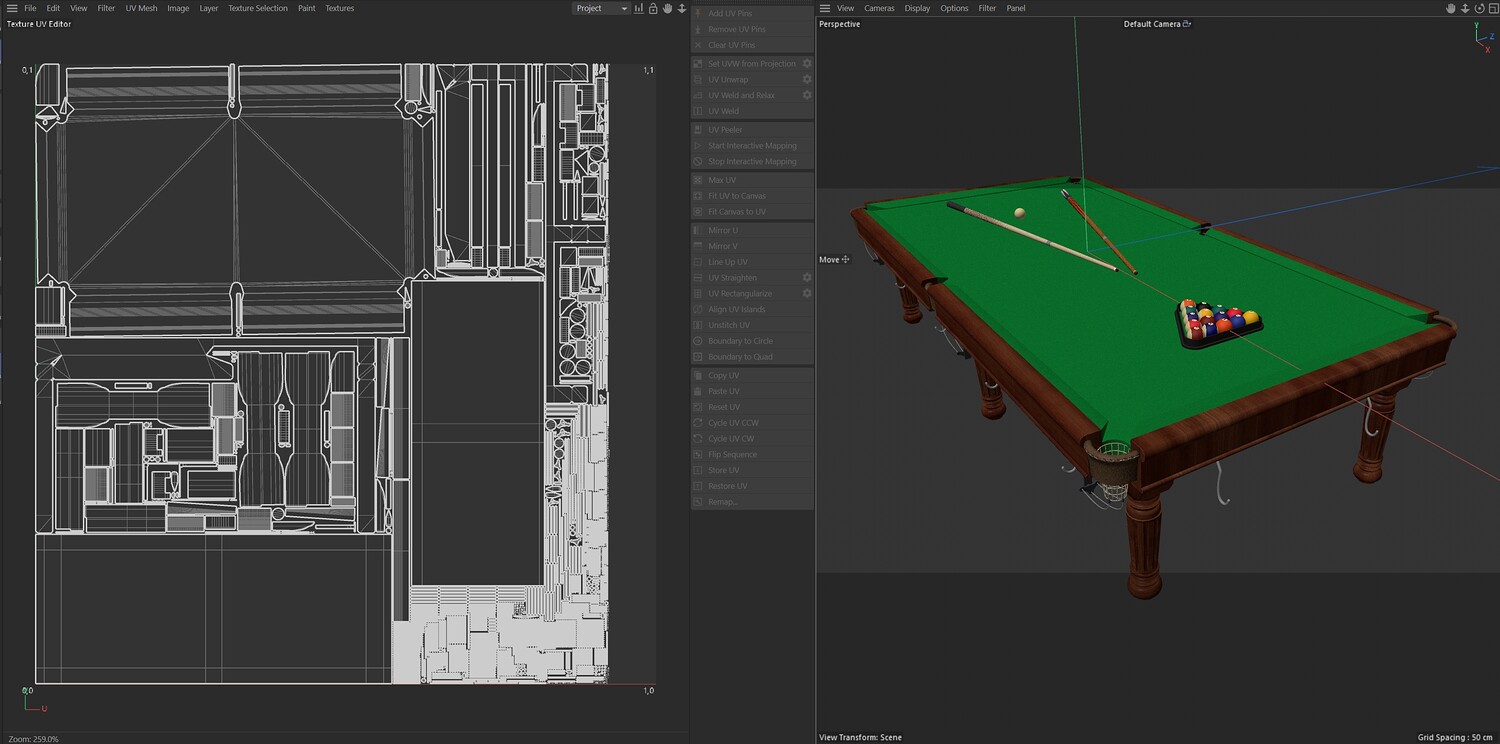Open the Display menu in Perspective viewport
The image size is (1500, 744).
(x=917, y=8)
